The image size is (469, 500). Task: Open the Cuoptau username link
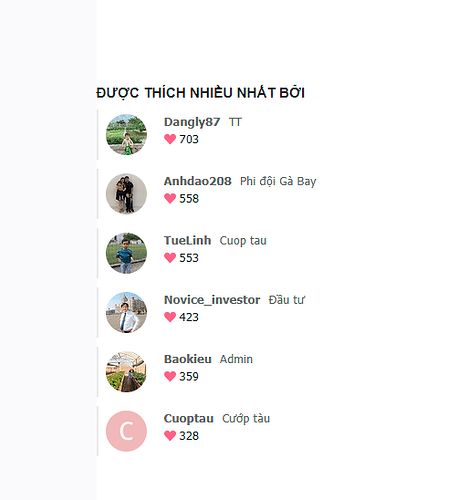[x=189, y=419]
